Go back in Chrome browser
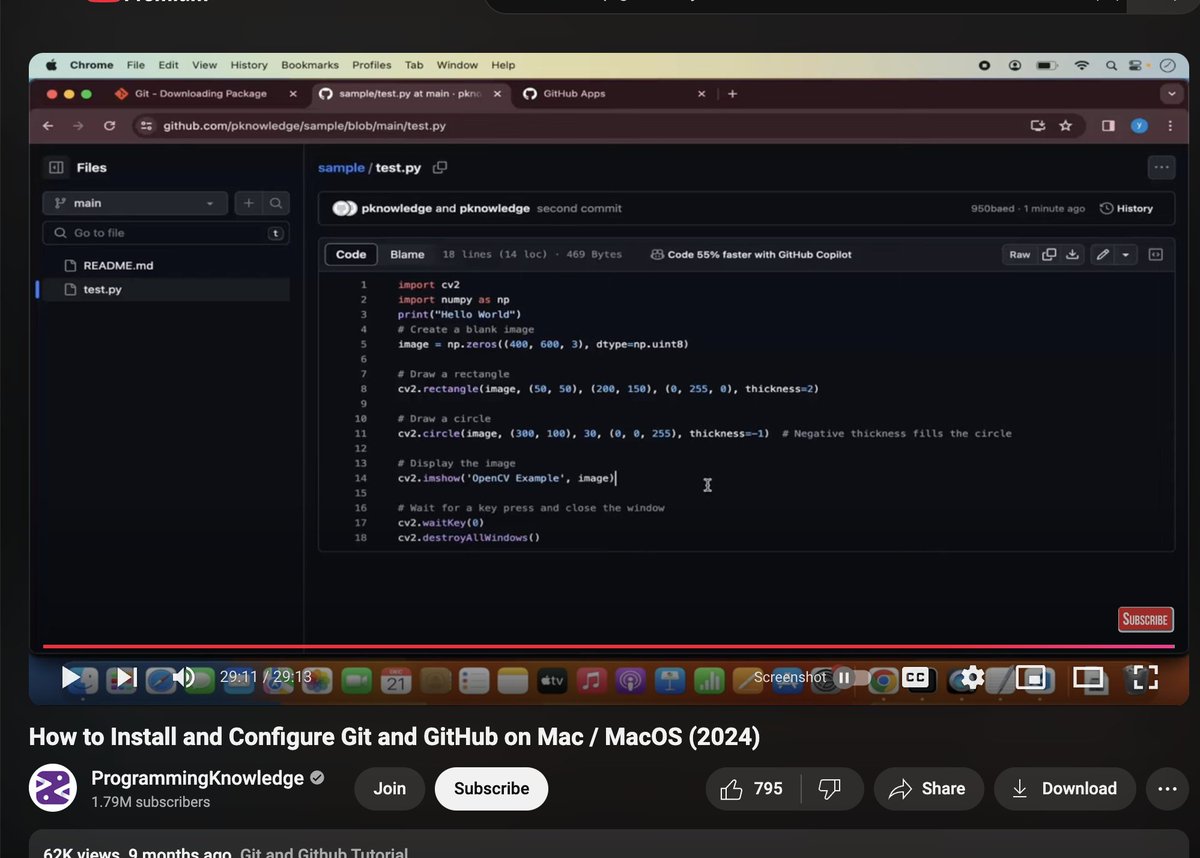 point(47,126)
